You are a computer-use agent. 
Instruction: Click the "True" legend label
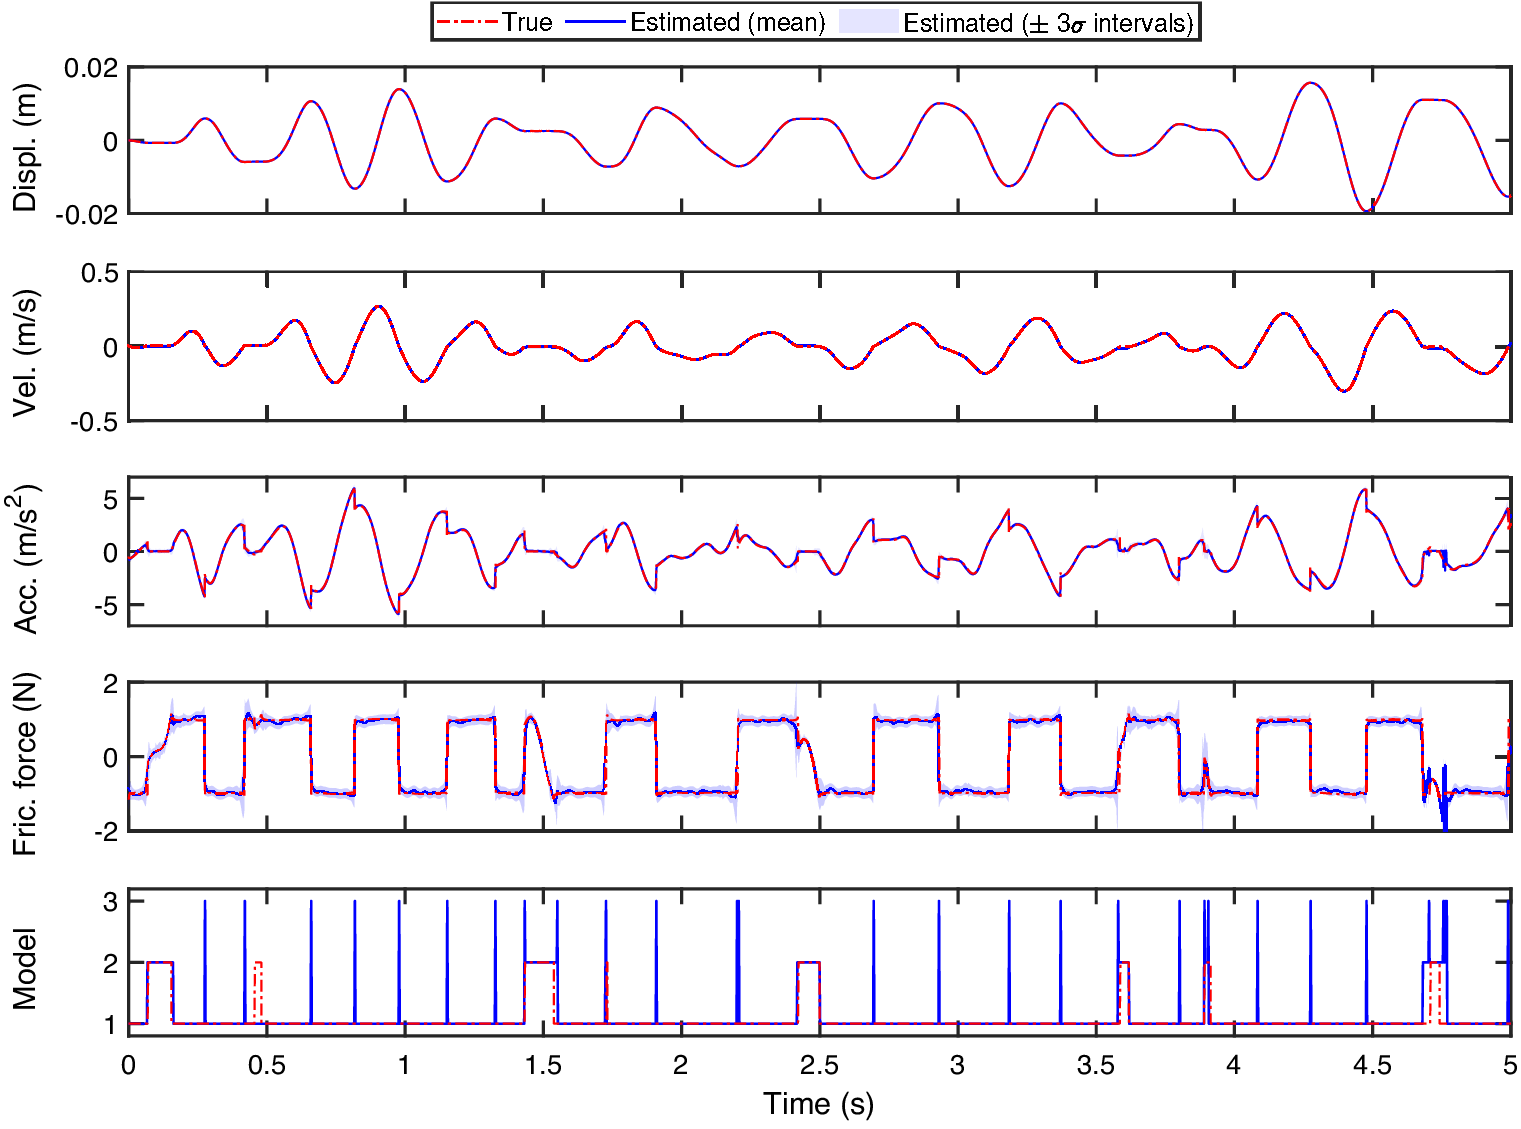[527, 22]
